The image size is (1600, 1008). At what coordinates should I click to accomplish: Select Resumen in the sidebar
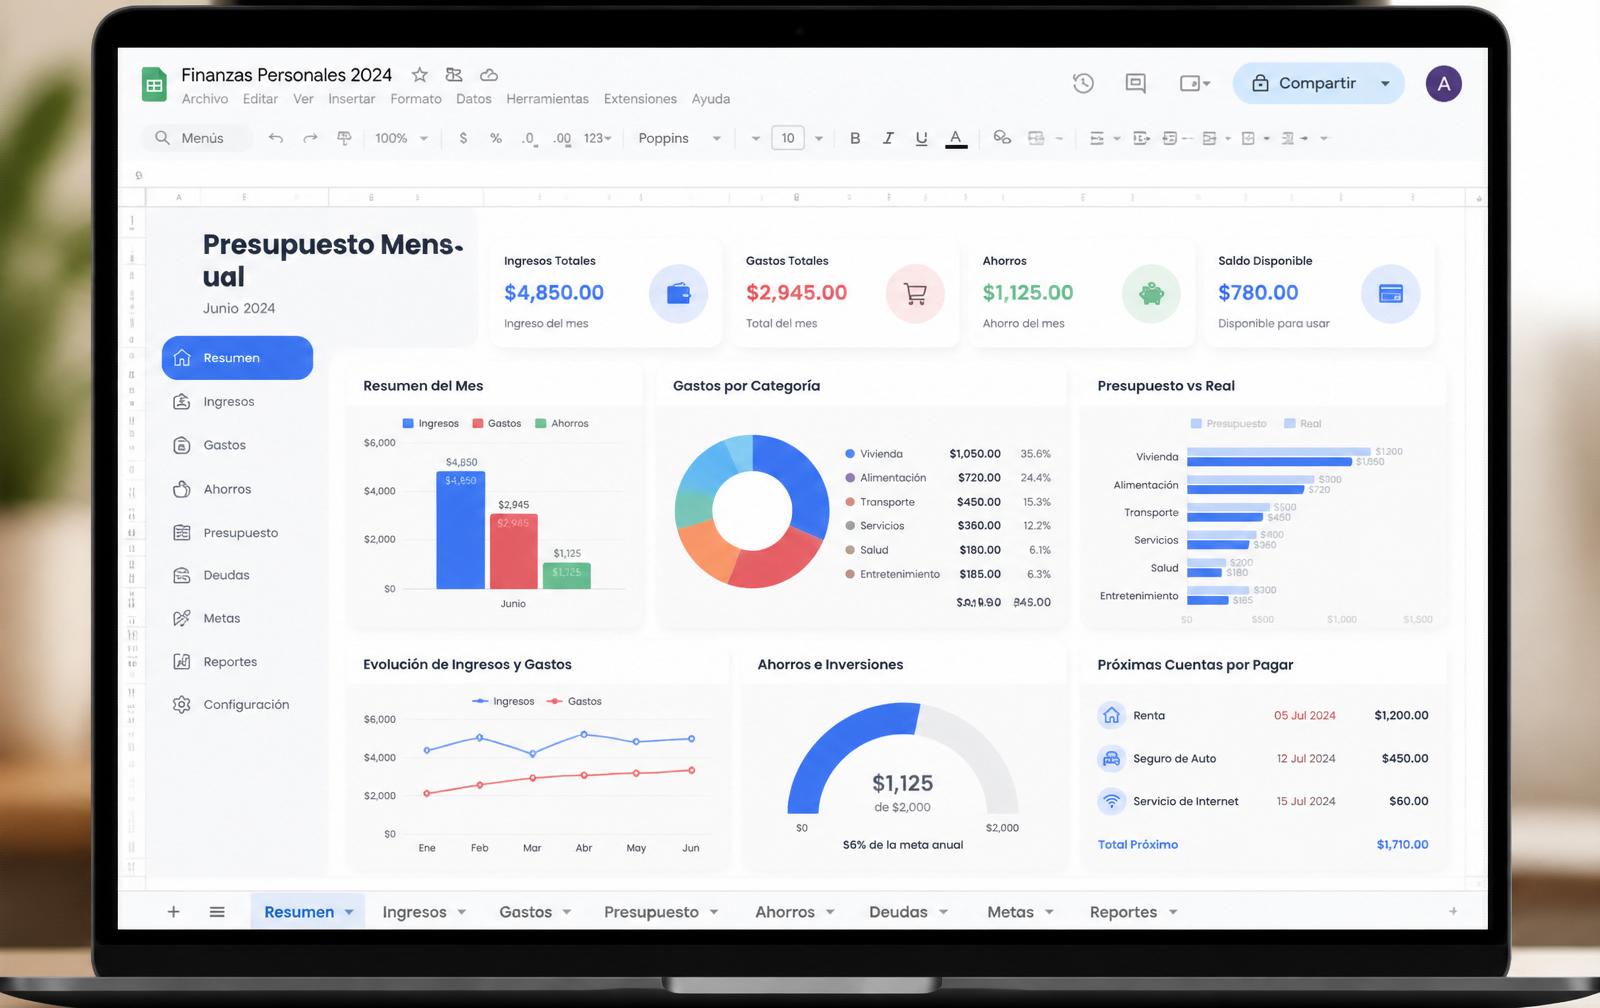tap(238, 358)
